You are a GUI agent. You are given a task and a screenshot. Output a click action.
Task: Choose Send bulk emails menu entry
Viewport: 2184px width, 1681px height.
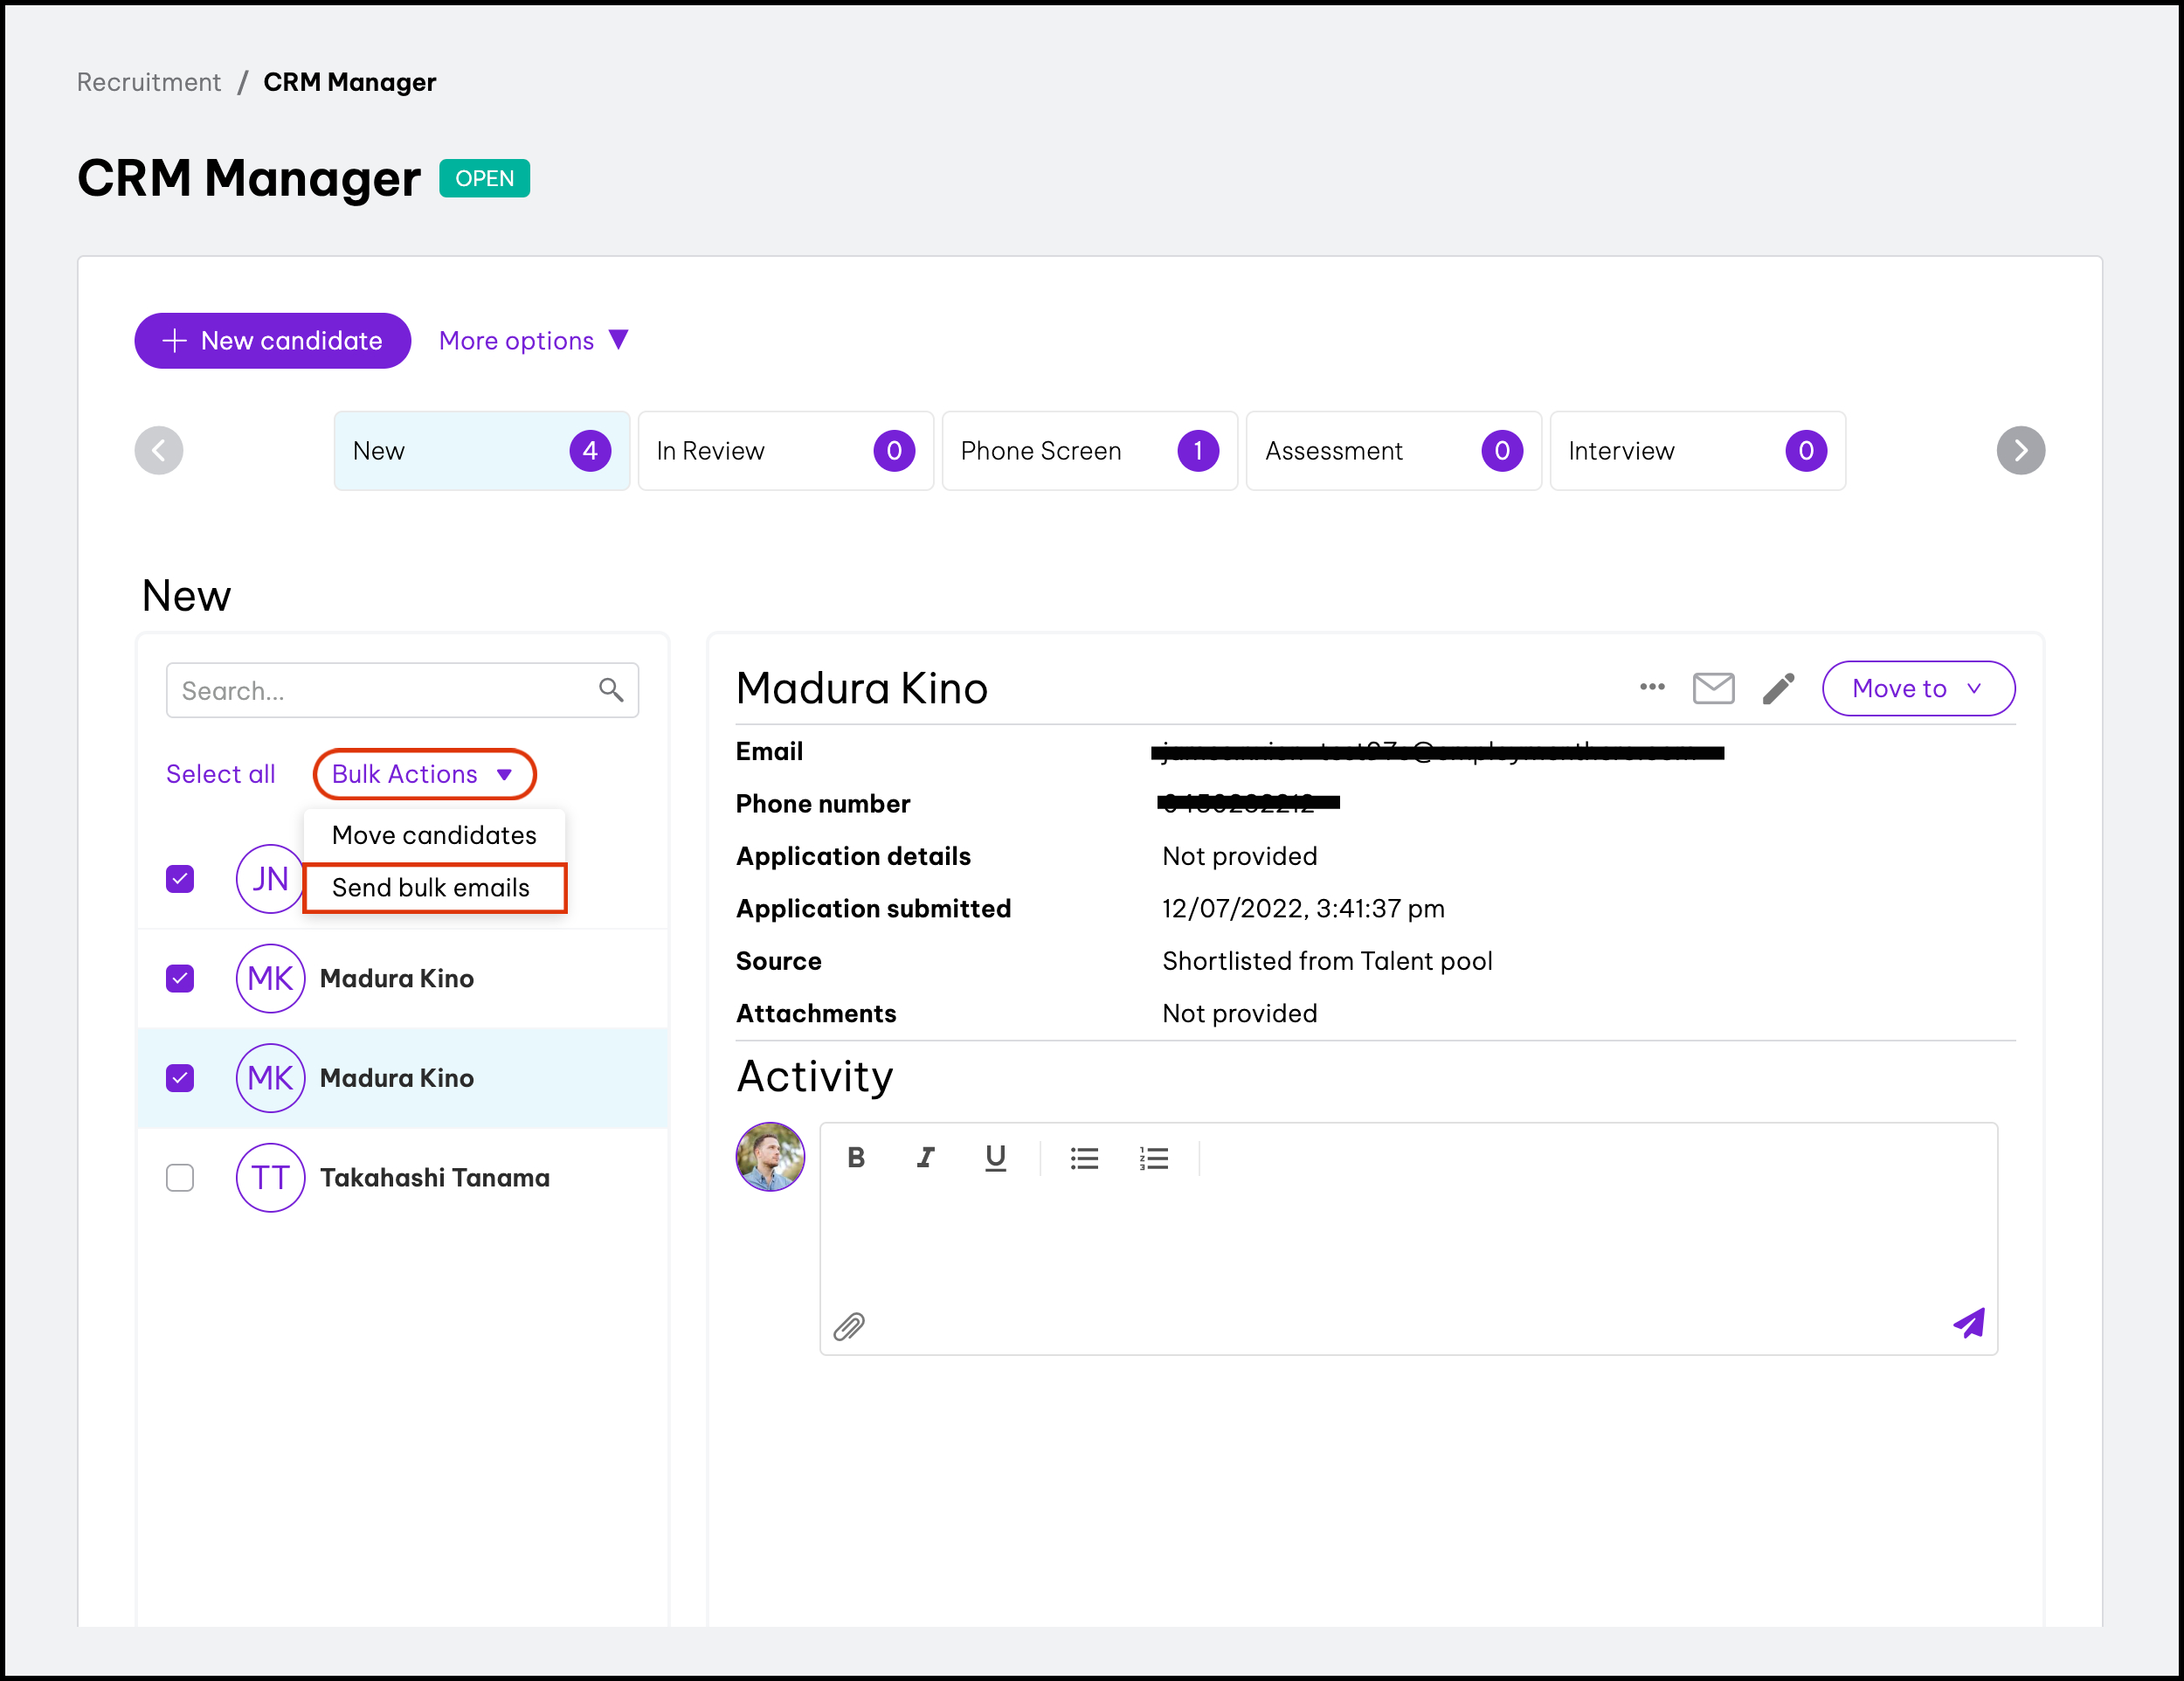[x=432, y=888]
